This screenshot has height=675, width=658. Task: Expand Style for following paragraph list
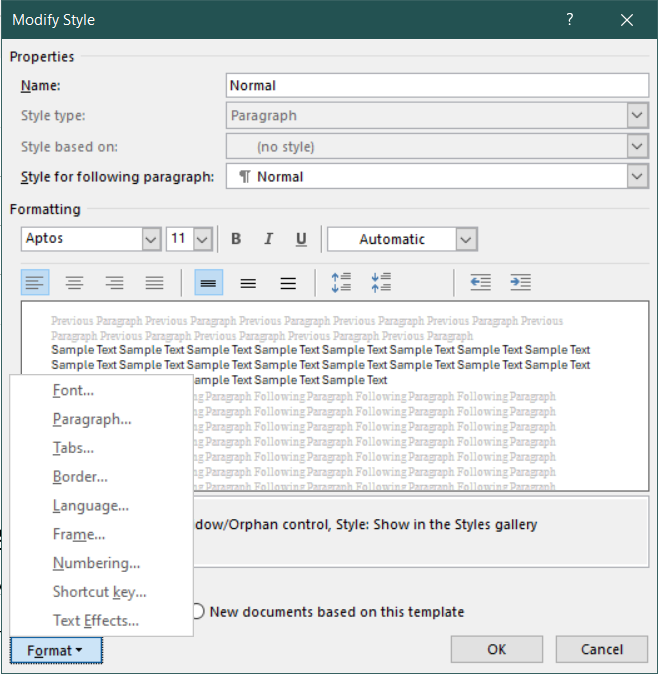point(637,176)
